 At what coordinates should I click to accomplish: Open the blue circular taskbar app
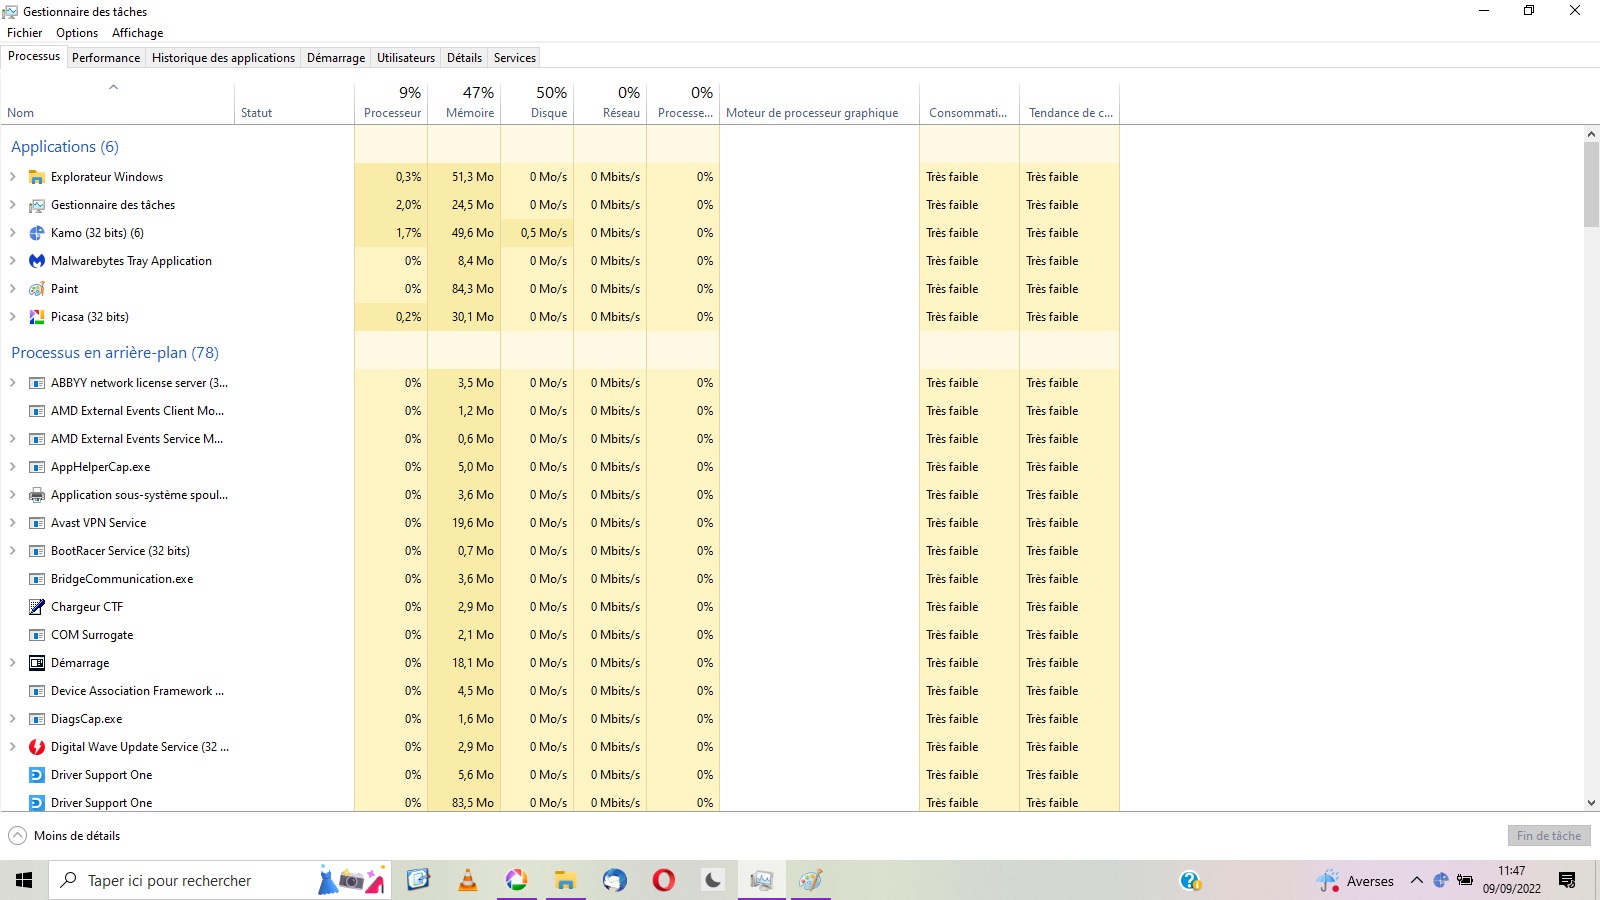[614, 880]
